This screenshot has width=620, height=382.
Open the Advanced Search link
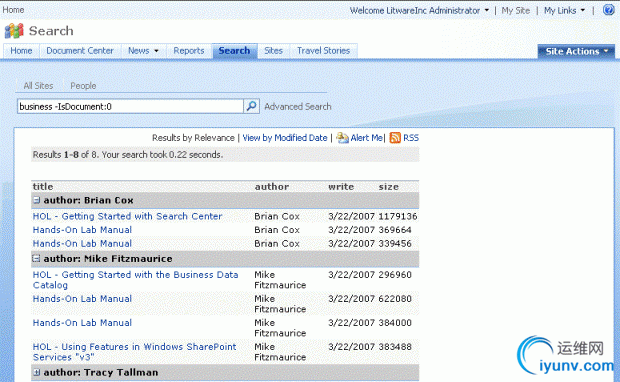298,106
